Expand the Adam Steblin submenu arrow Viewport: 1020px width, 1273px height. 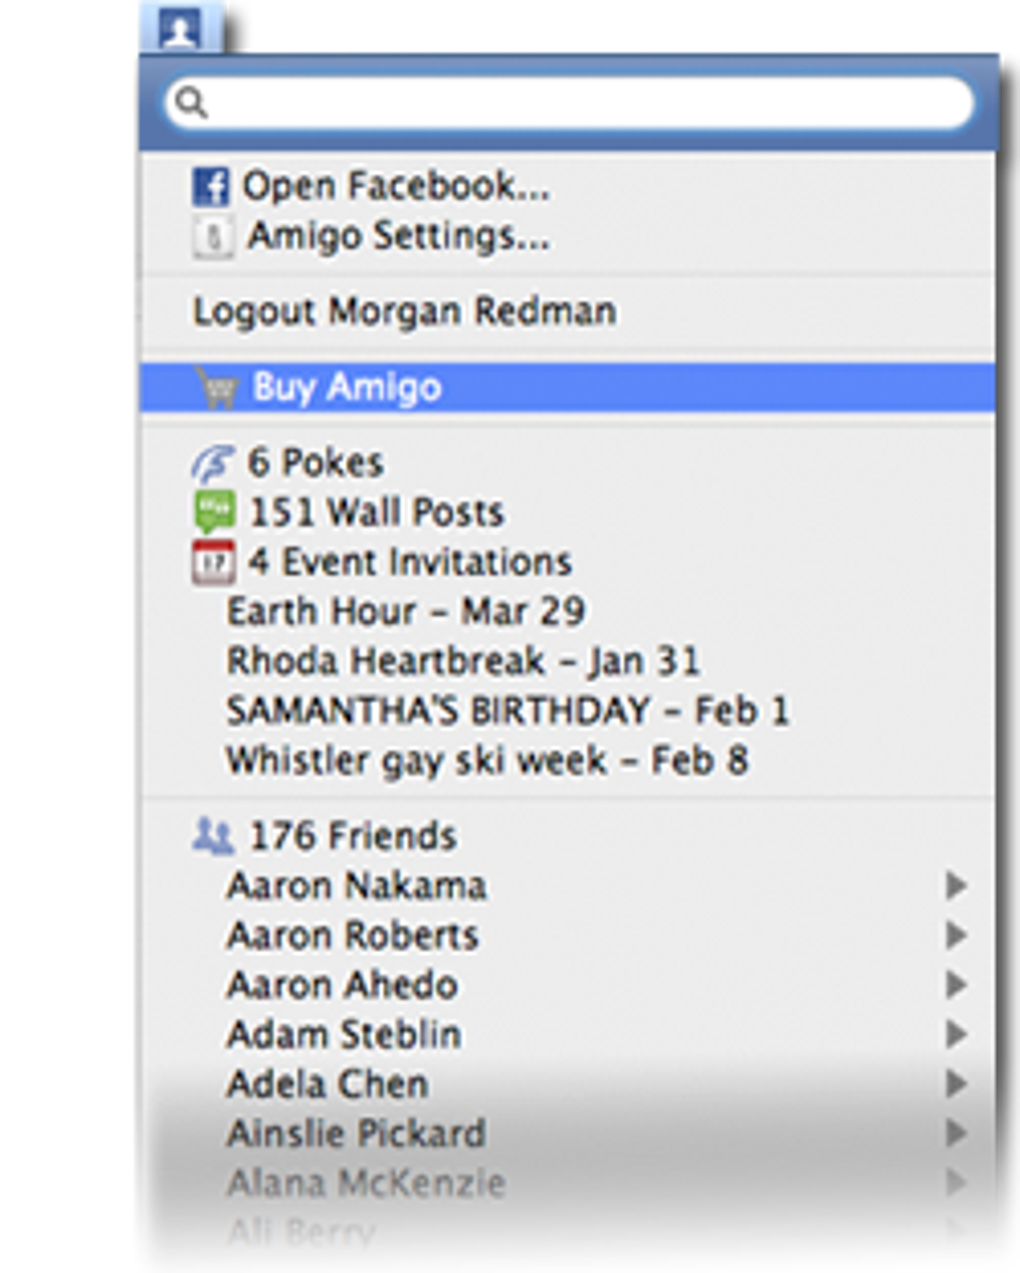point(956,1034)
